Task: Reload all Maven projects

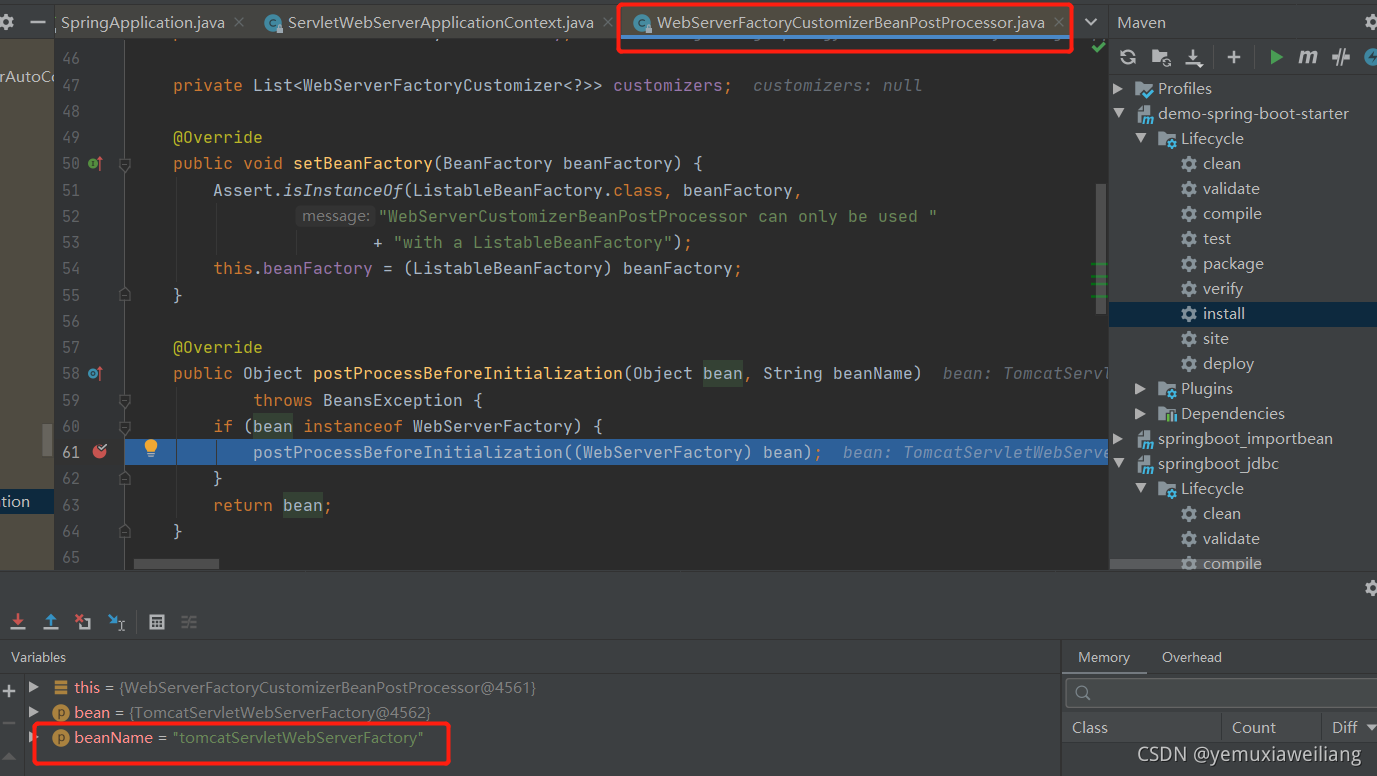Action: pyautogui.click(x=1128, y=57)
